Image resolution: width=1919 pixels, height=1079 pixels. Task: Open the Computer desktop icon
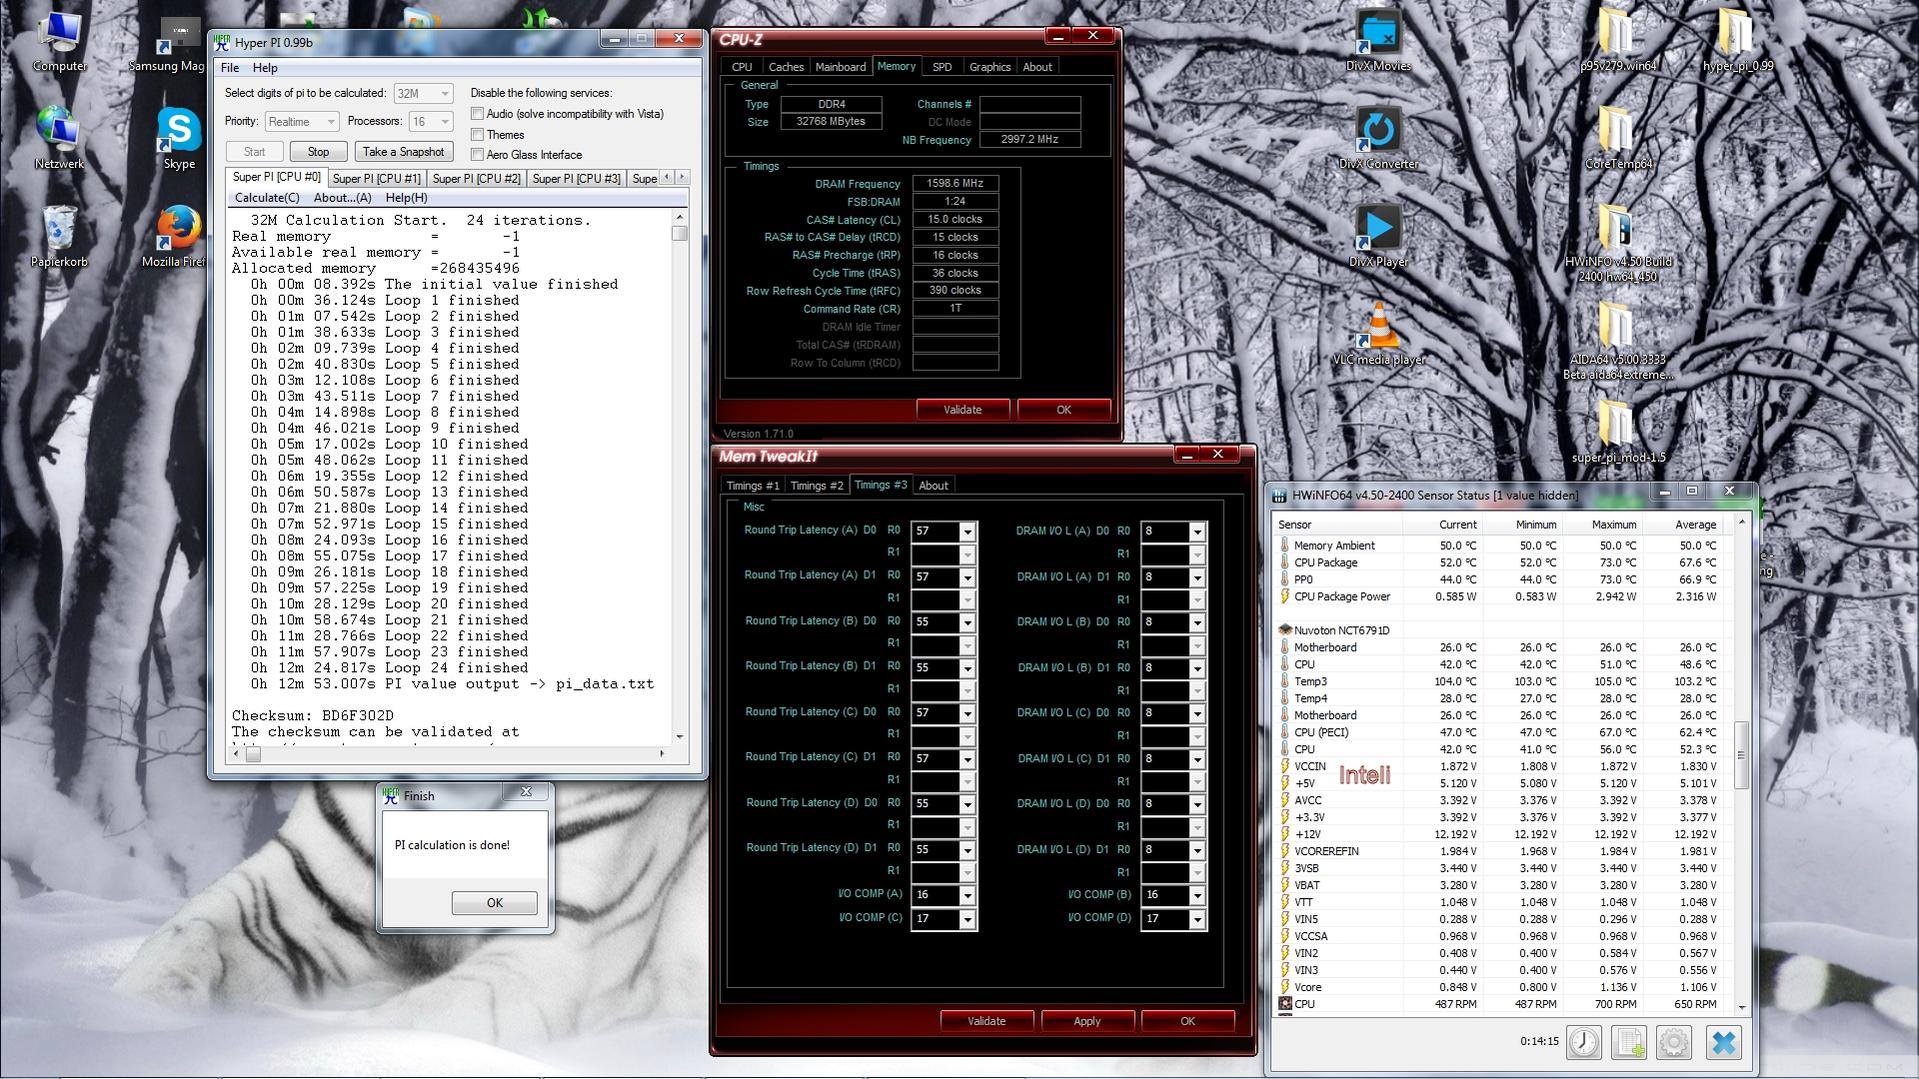coord(59,40)
